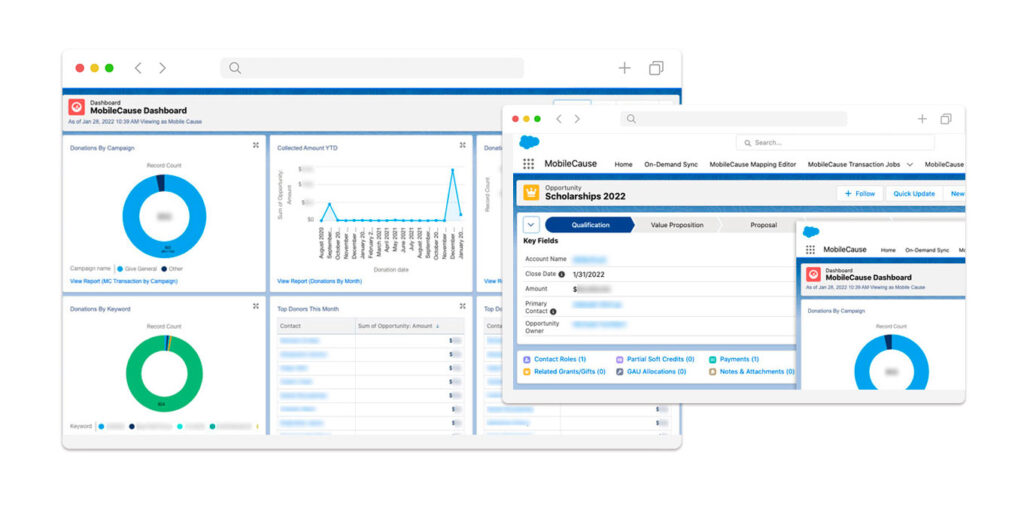This screenshot has width=1024, height=507.
Task: Open the Home tab
Action: pos(623,165)
